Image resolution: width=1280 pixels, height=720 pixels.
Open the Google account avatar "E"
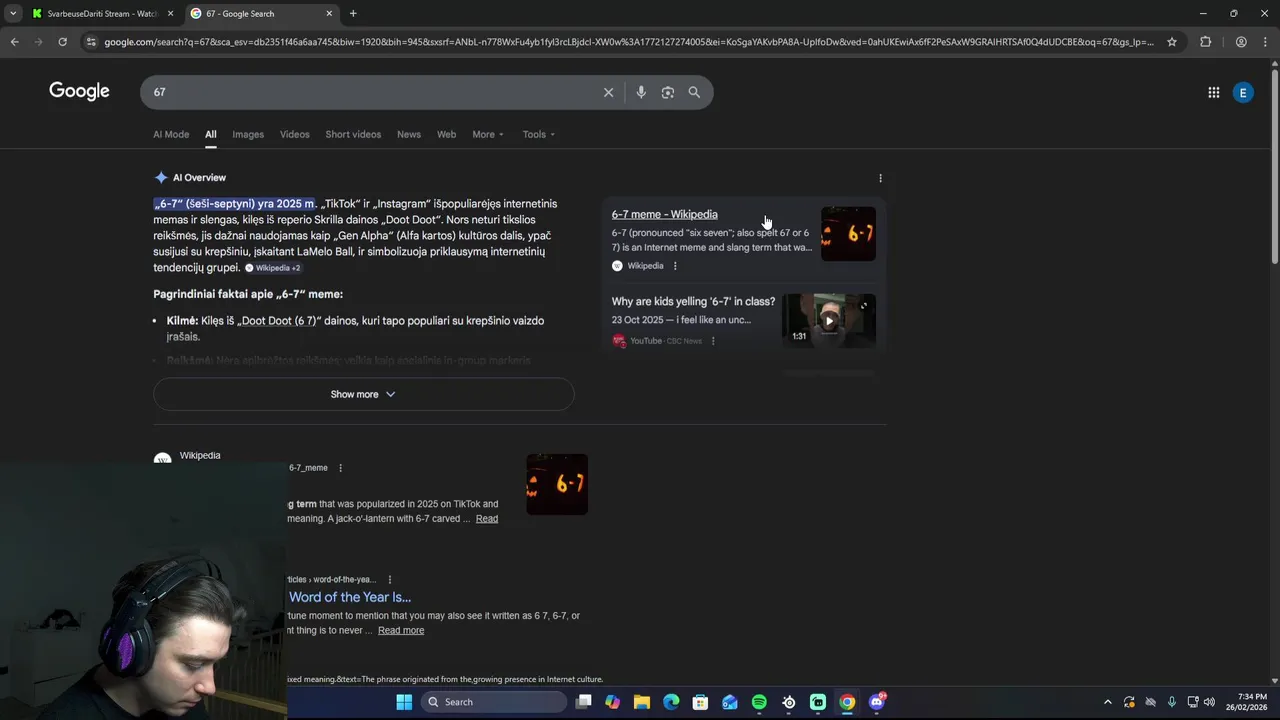pyautogui.click(x=1243, y=92)
